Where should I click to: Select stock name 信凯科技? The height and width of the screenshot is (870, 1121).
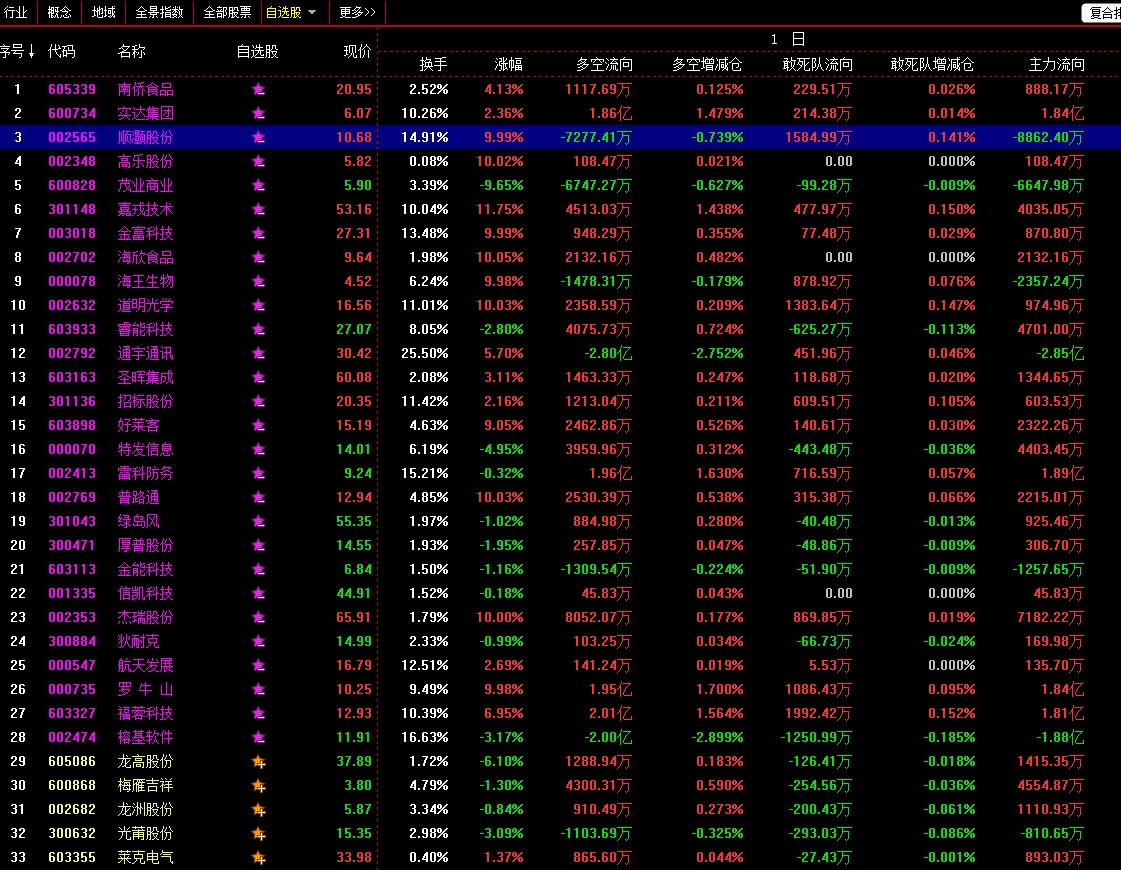coord(145,594)
